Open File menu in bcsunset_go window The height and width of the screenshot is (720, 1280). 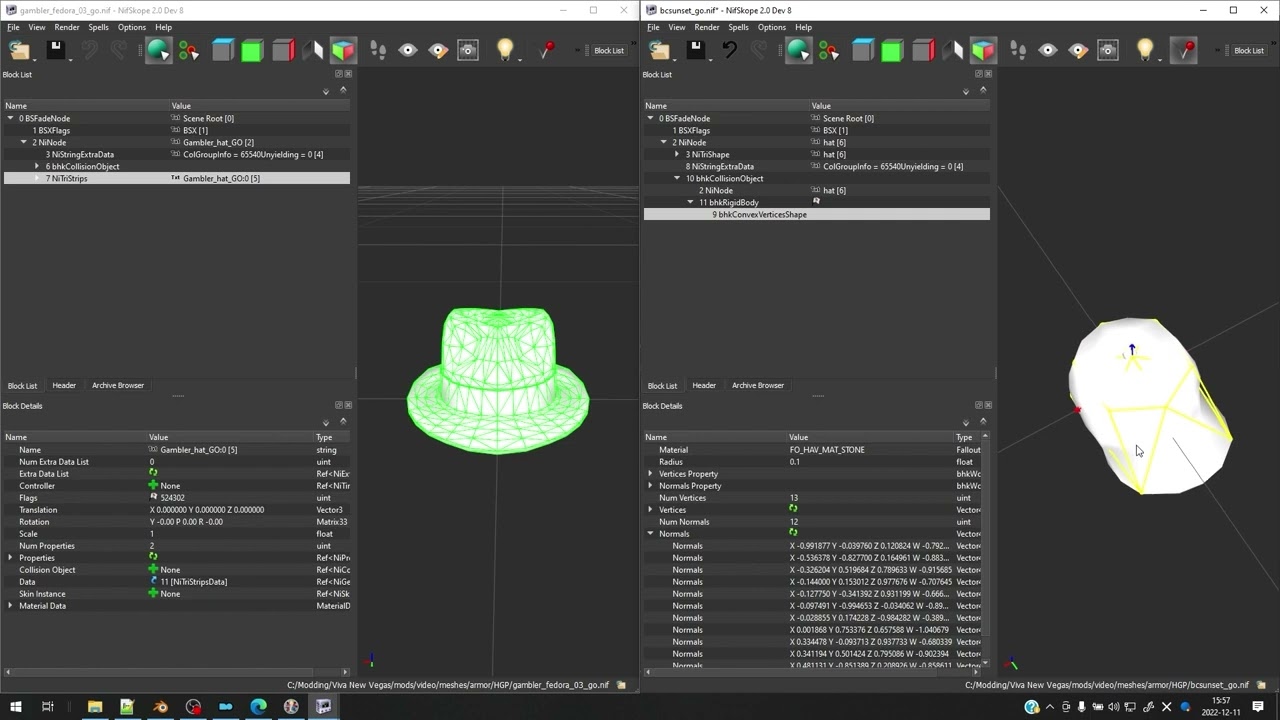click(653, 27)
